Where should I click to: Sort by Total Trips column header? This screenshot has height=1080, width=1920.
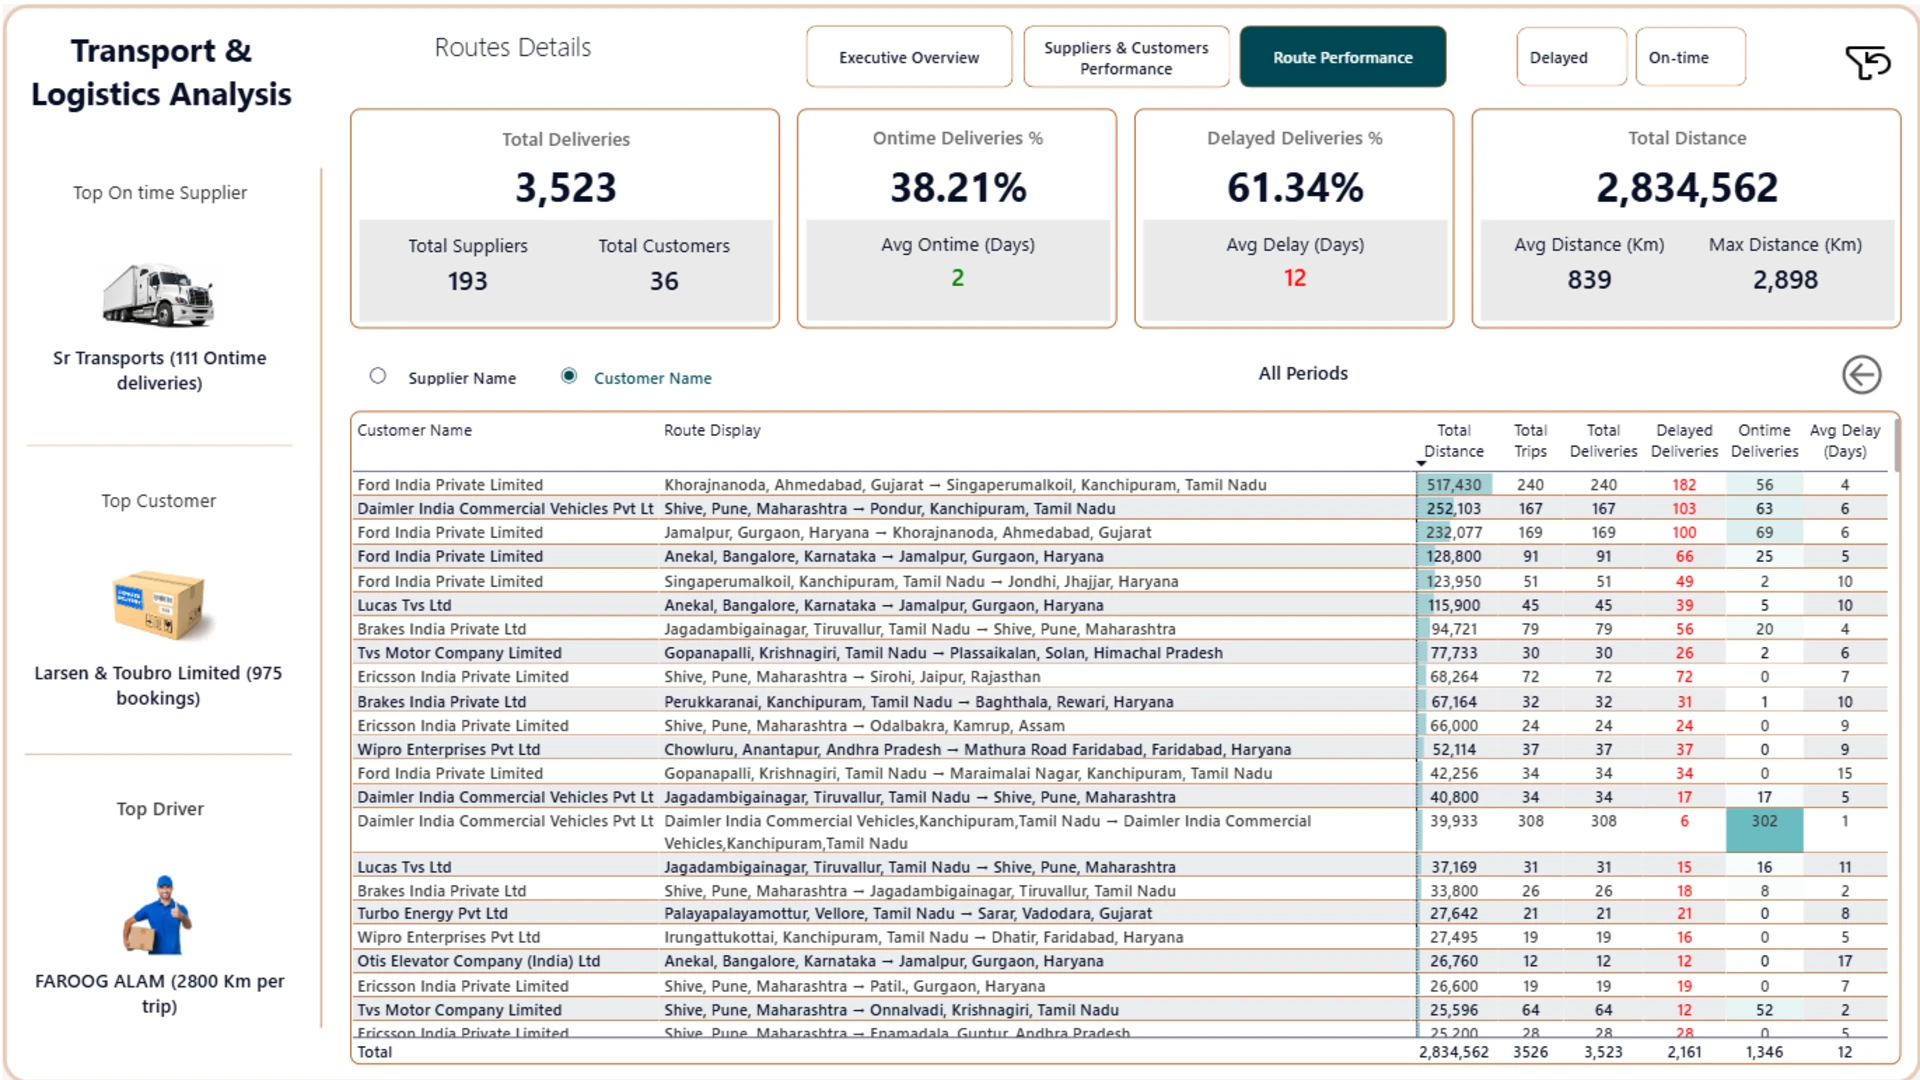(x=1530, y=441)
